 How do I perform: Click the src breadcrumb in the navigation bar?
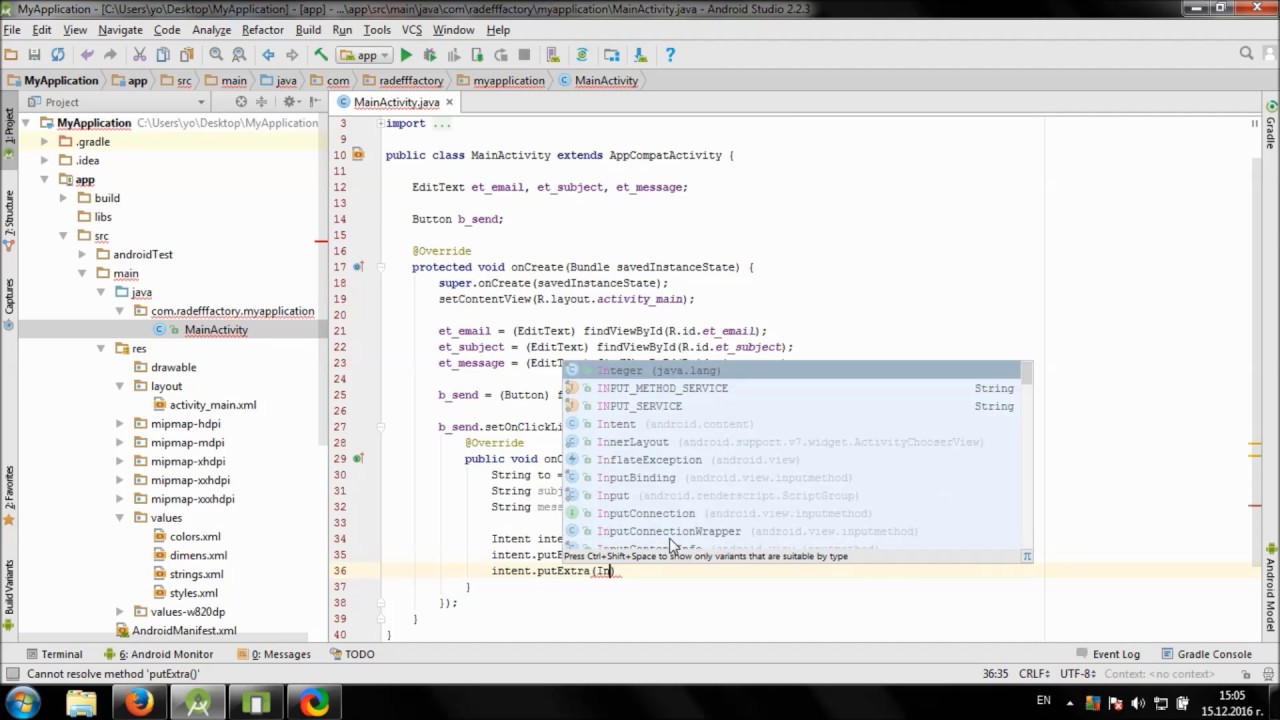point(176,81)
